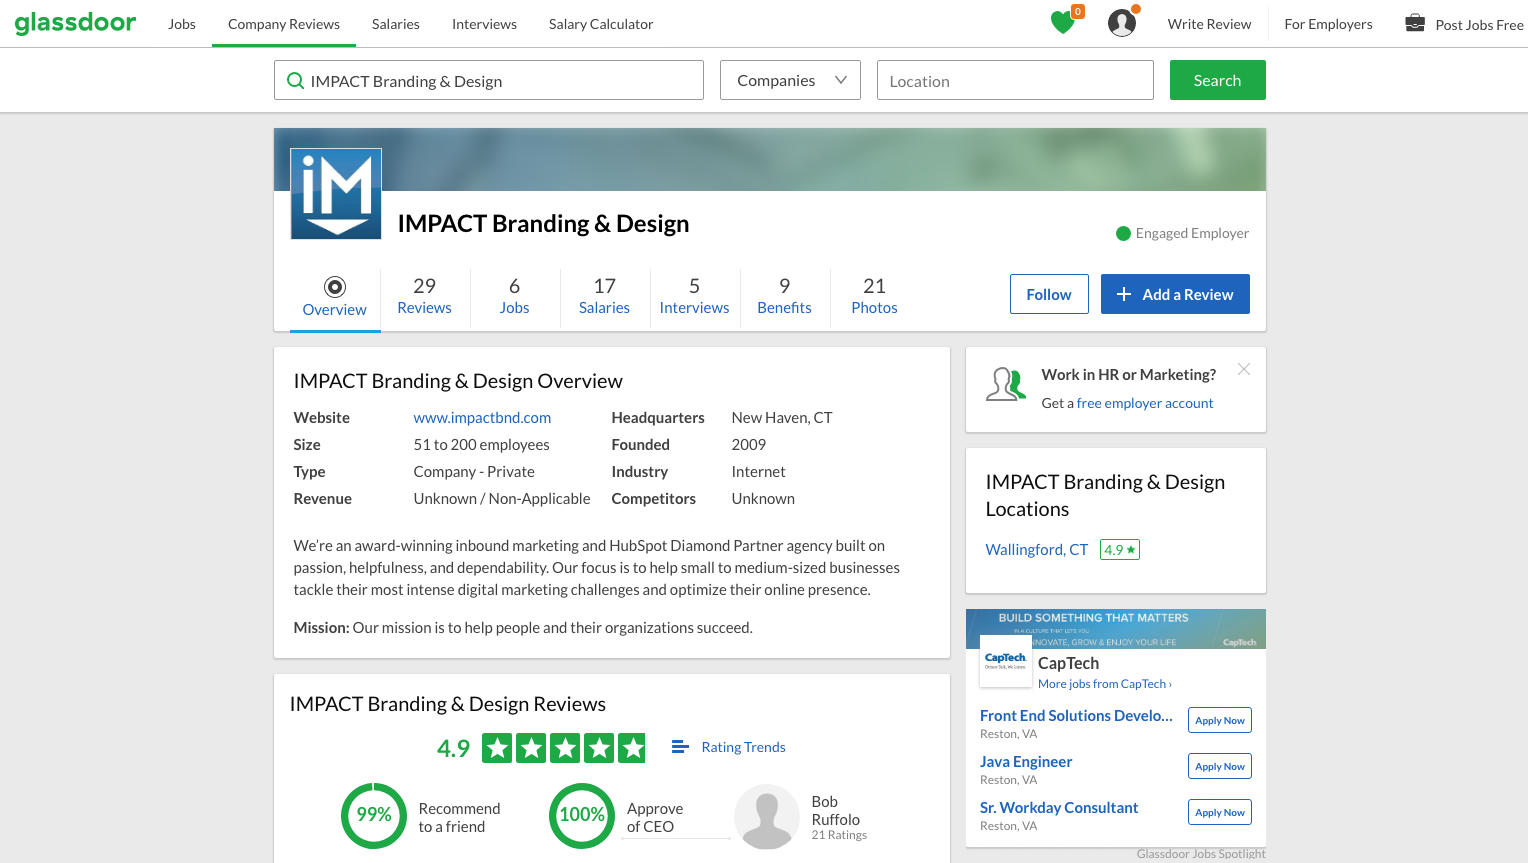Click the green Search button
The height and width of the screenshot is (863, 1528).
coord(1217,80)
